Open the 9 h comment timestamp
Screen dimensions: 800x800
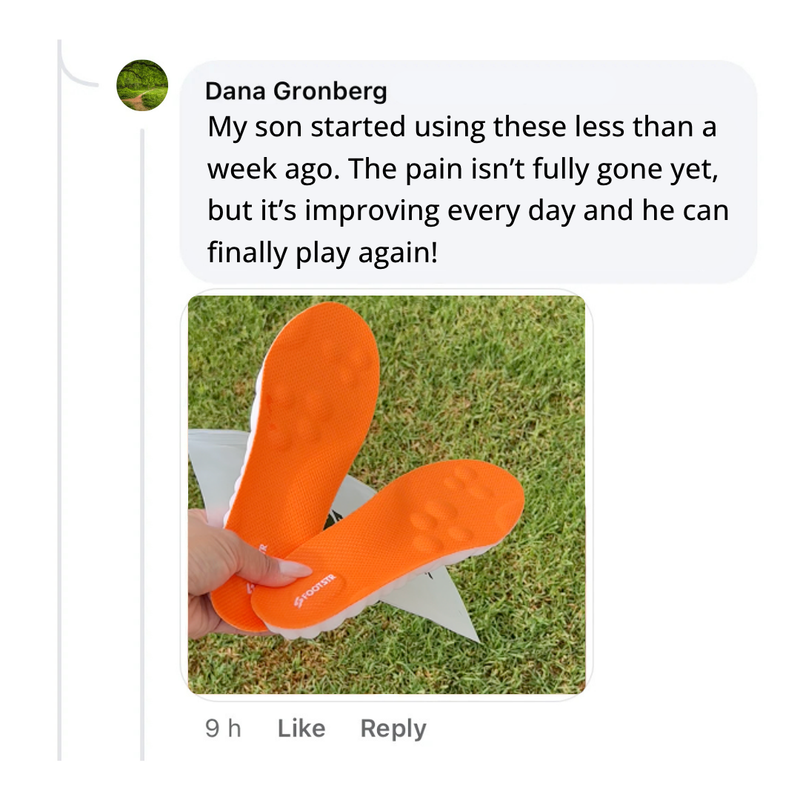(223, 728)
